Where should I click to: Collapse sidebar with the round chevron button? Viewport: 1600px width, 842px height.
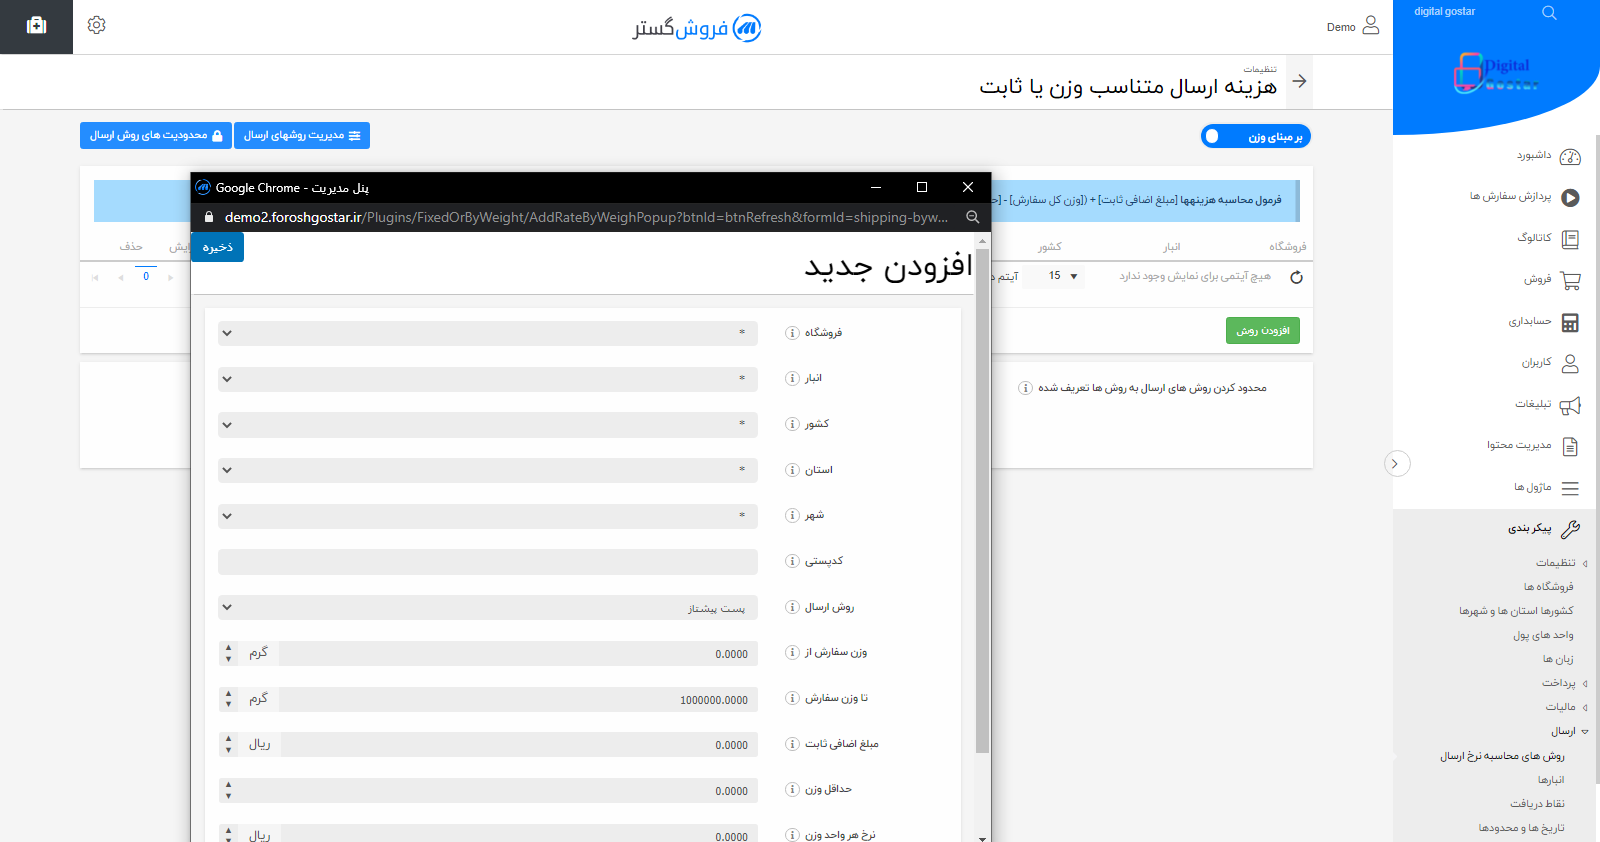[x=1397, y=464]
